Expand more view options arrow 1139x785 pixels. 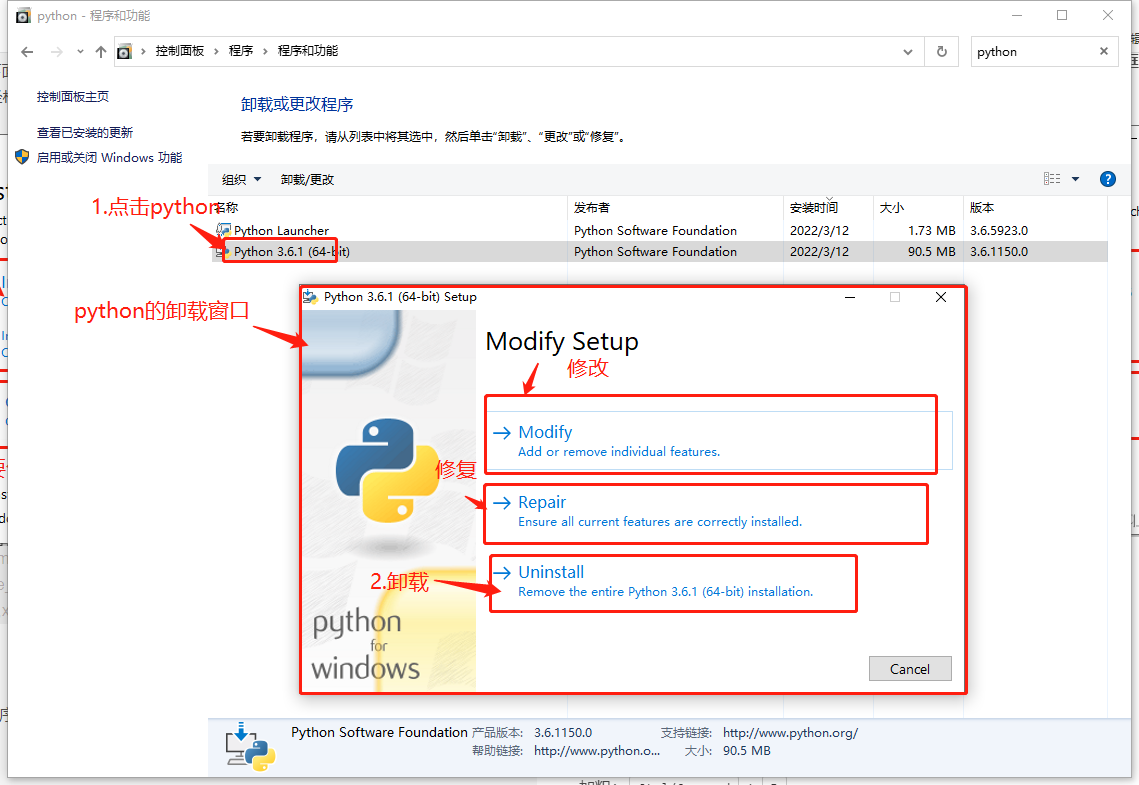click(1076, 179)
